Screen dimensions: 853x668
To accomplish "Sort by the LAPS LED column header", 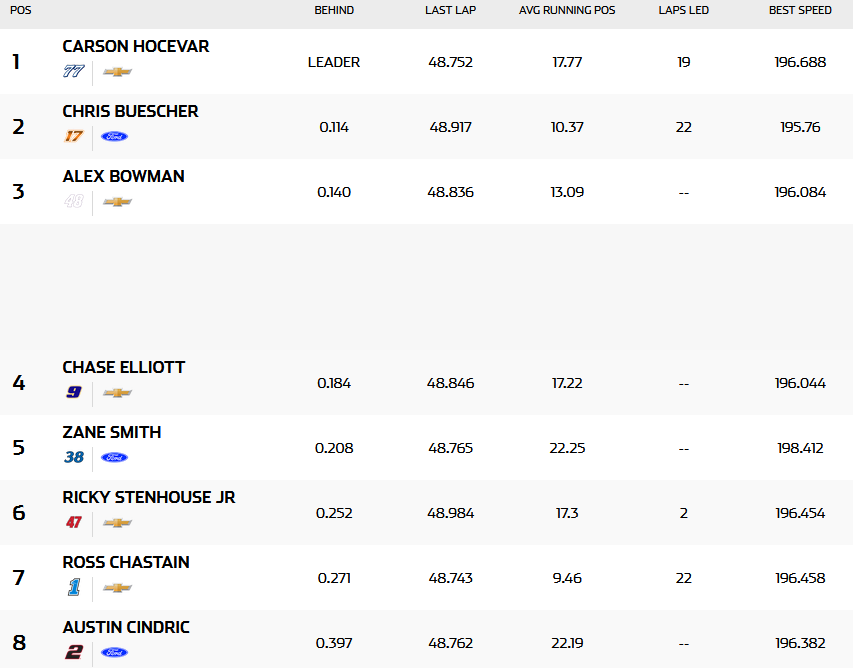I will click(683, 11).
